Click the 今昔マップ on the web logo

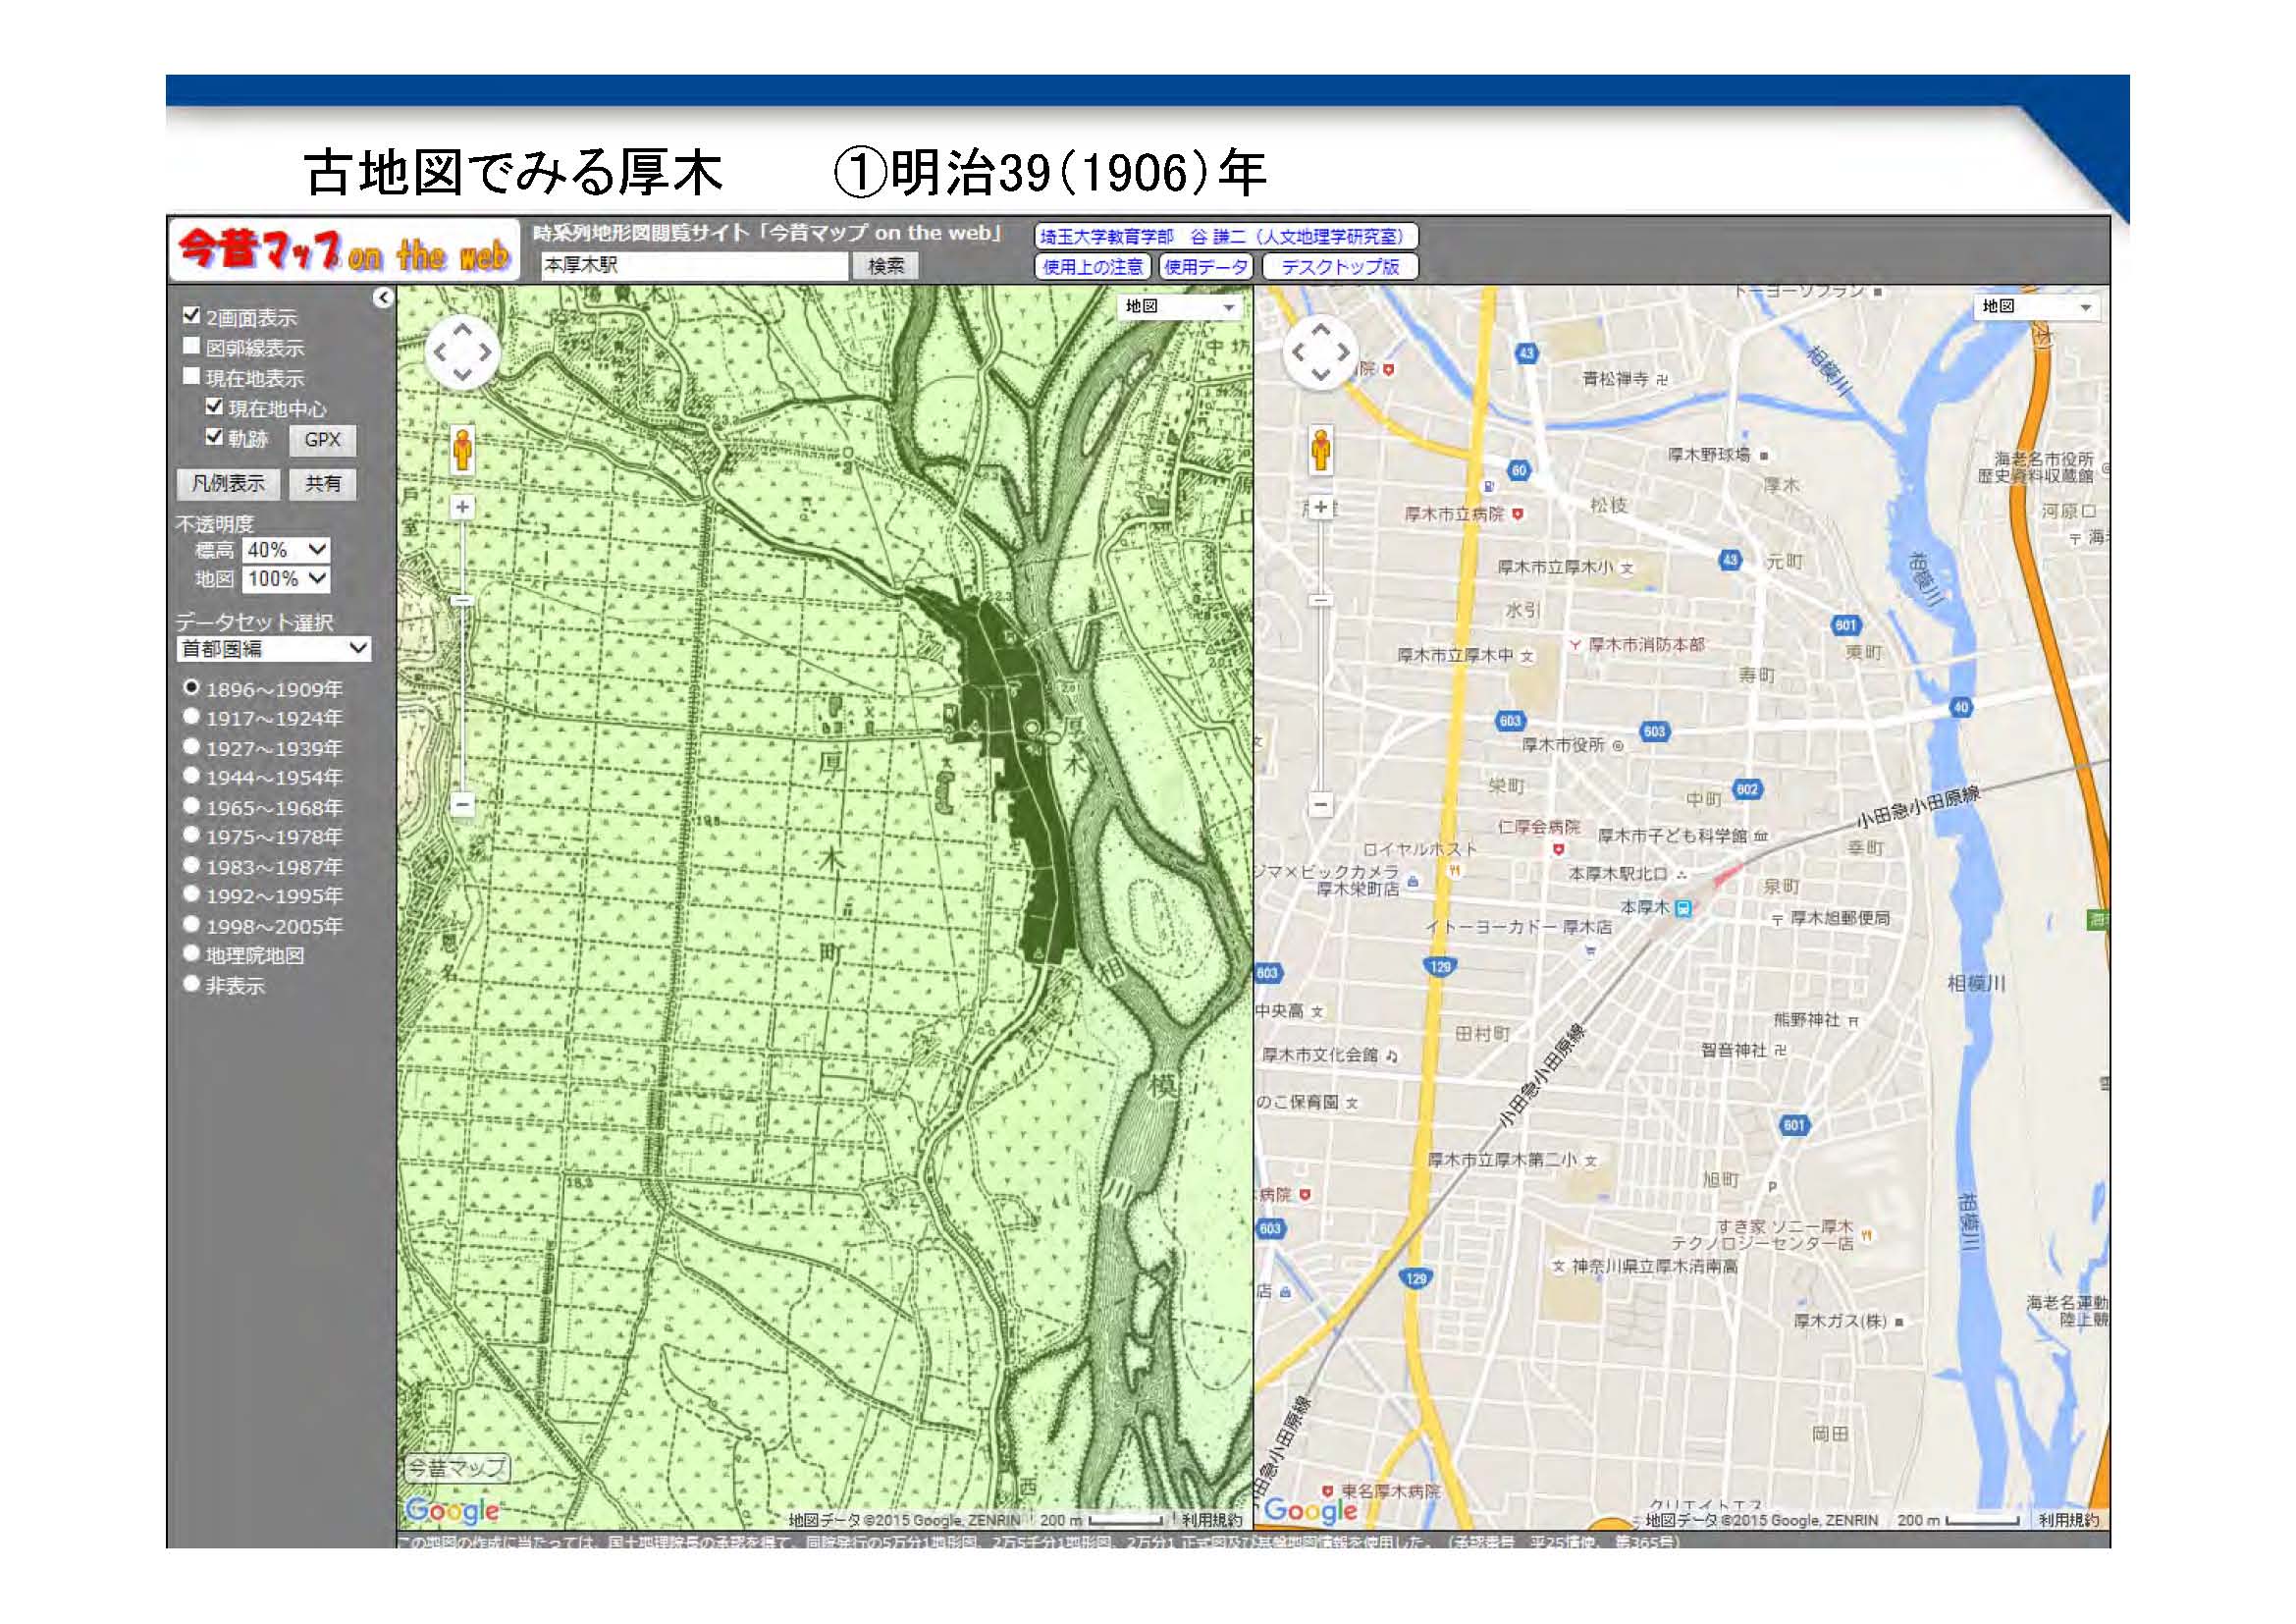click(x=345, y=251)
